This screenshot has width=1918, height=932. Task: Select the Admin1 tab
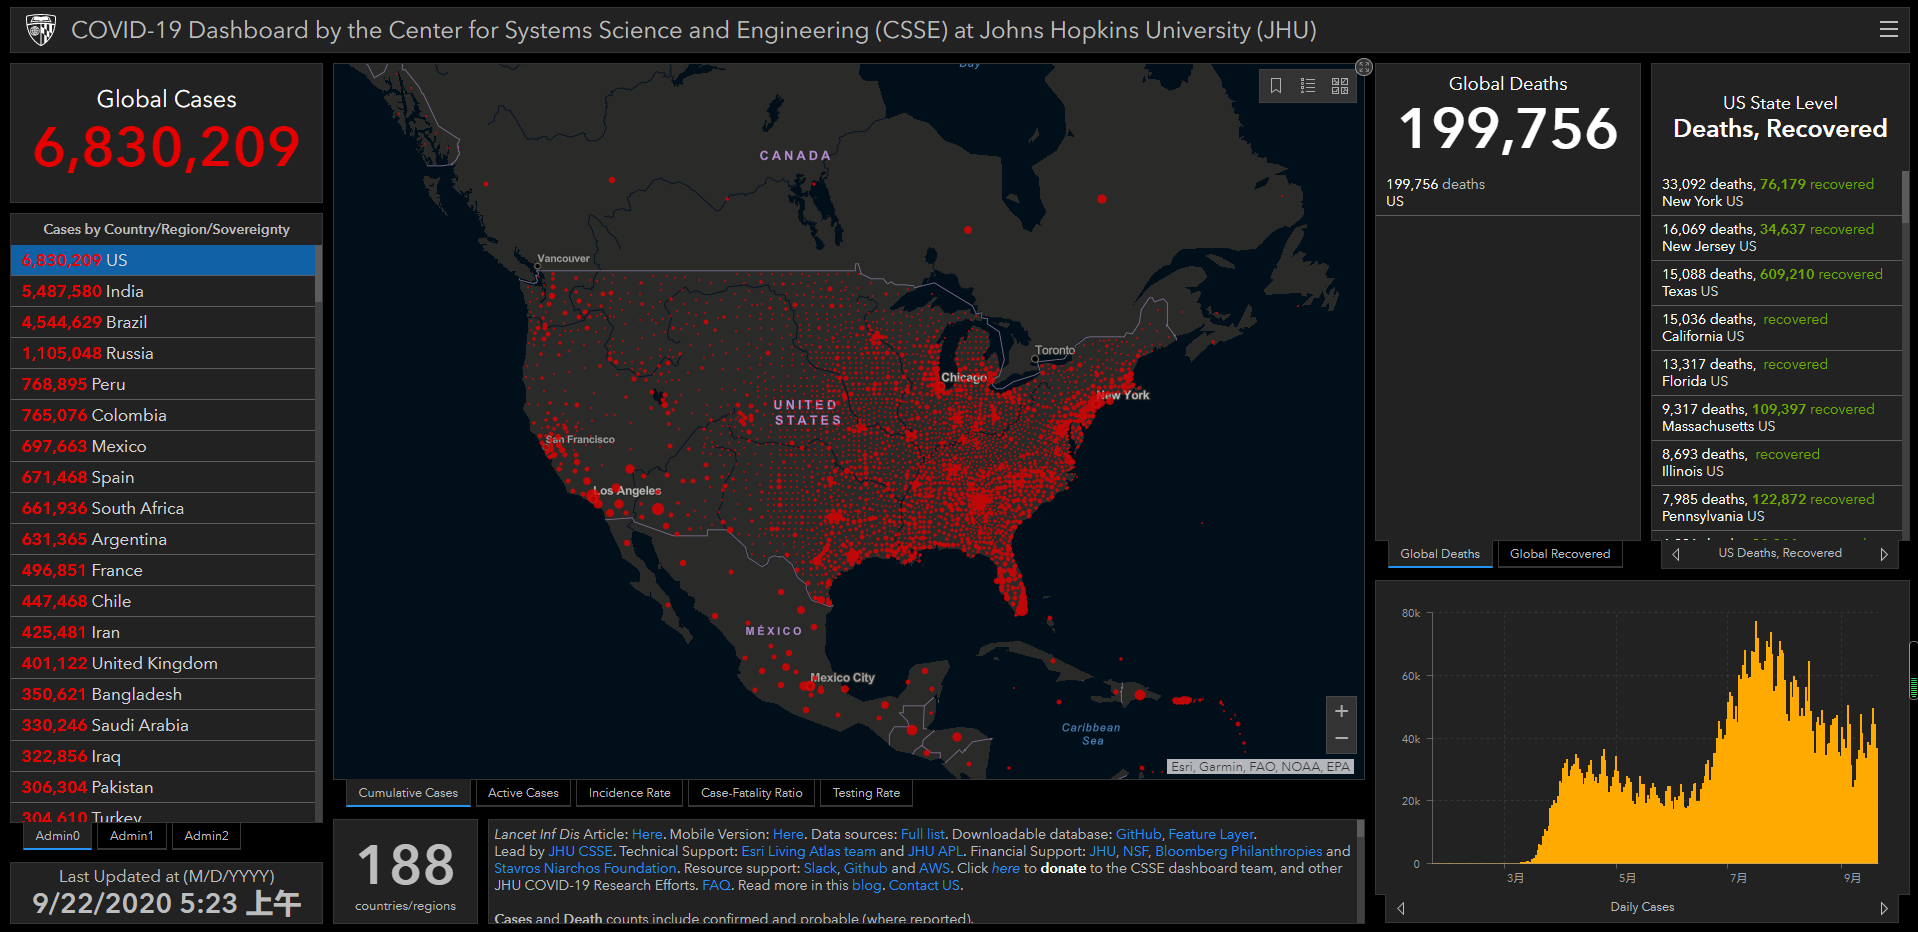coord(132,836)
